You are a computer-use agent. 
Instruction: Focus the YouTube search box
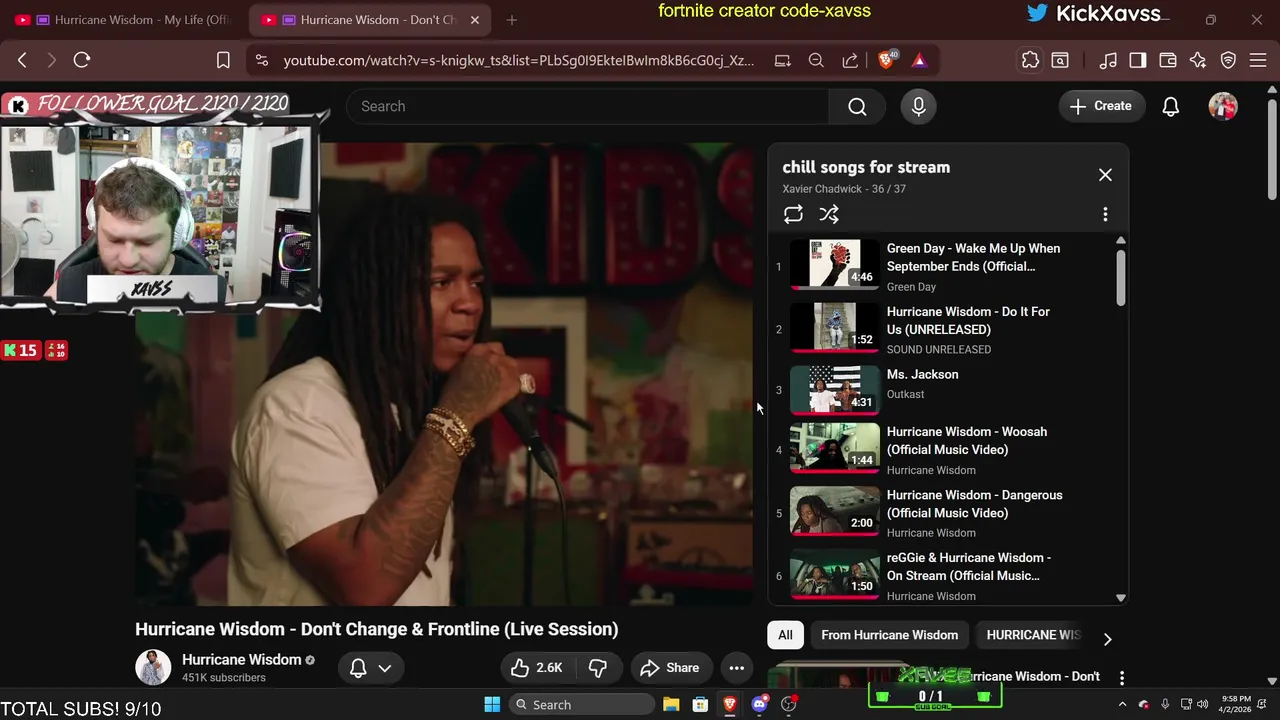coord(587,106)
